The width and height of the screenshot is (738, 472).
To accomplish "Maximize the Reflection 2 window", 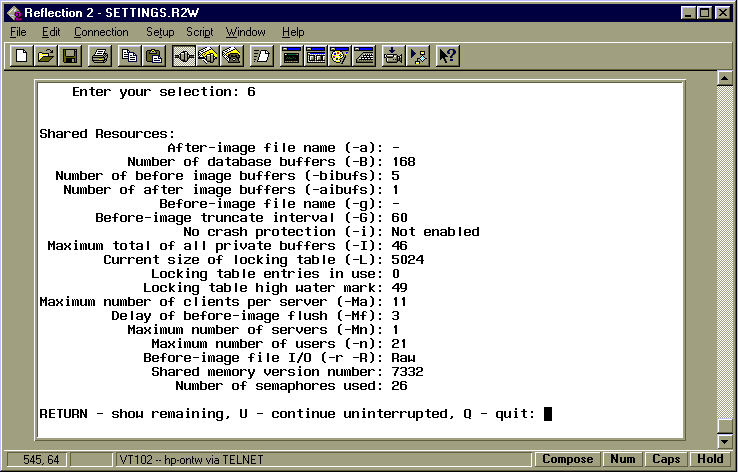I will (x=705, y=13).
